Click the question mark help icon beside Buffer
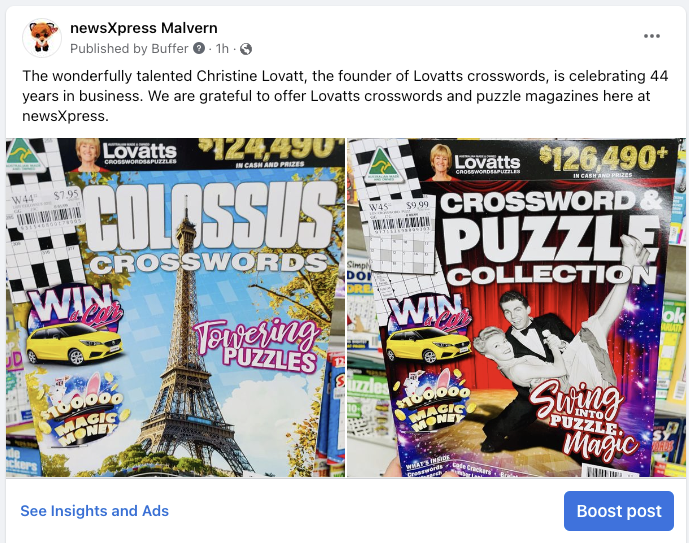 (x=199, y=48)
